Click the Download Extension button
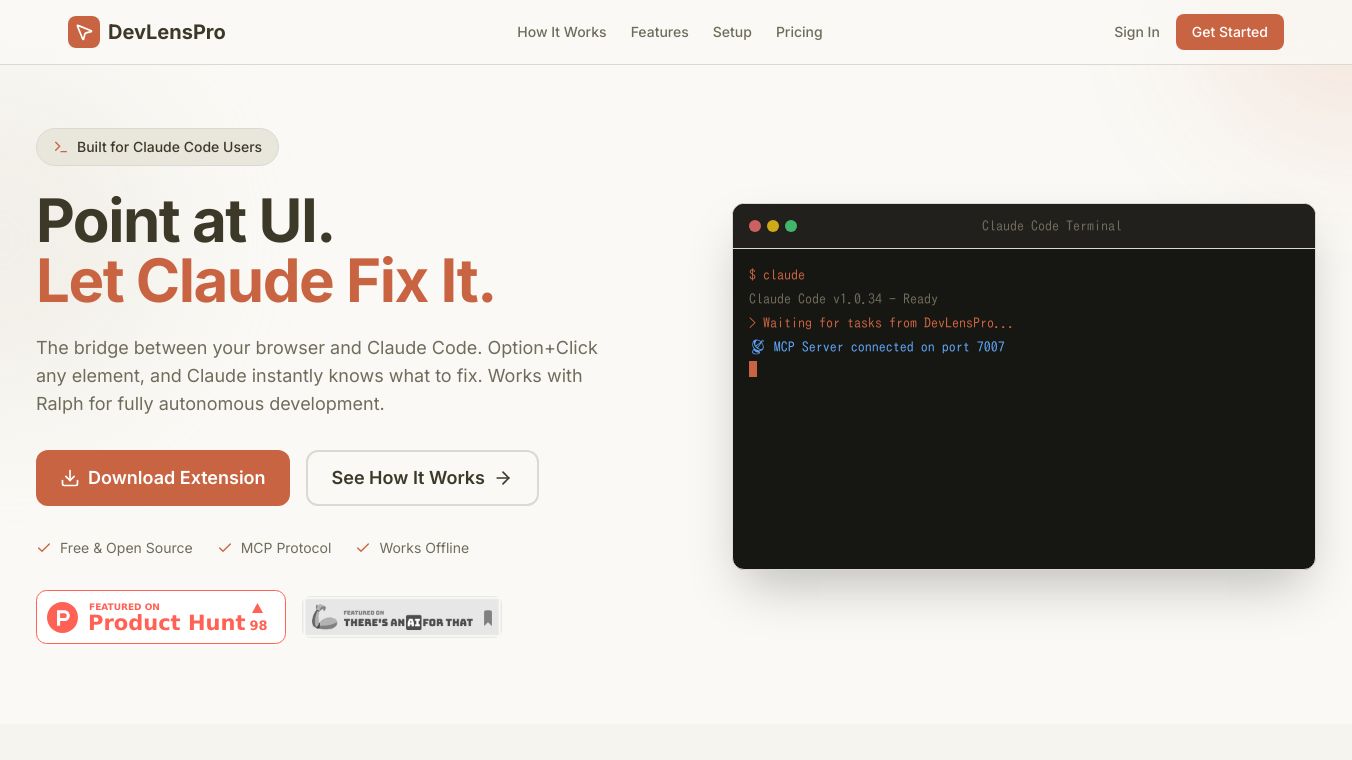Image resolution: width=1352 pixels, height=760 pixels. [163, 478]
